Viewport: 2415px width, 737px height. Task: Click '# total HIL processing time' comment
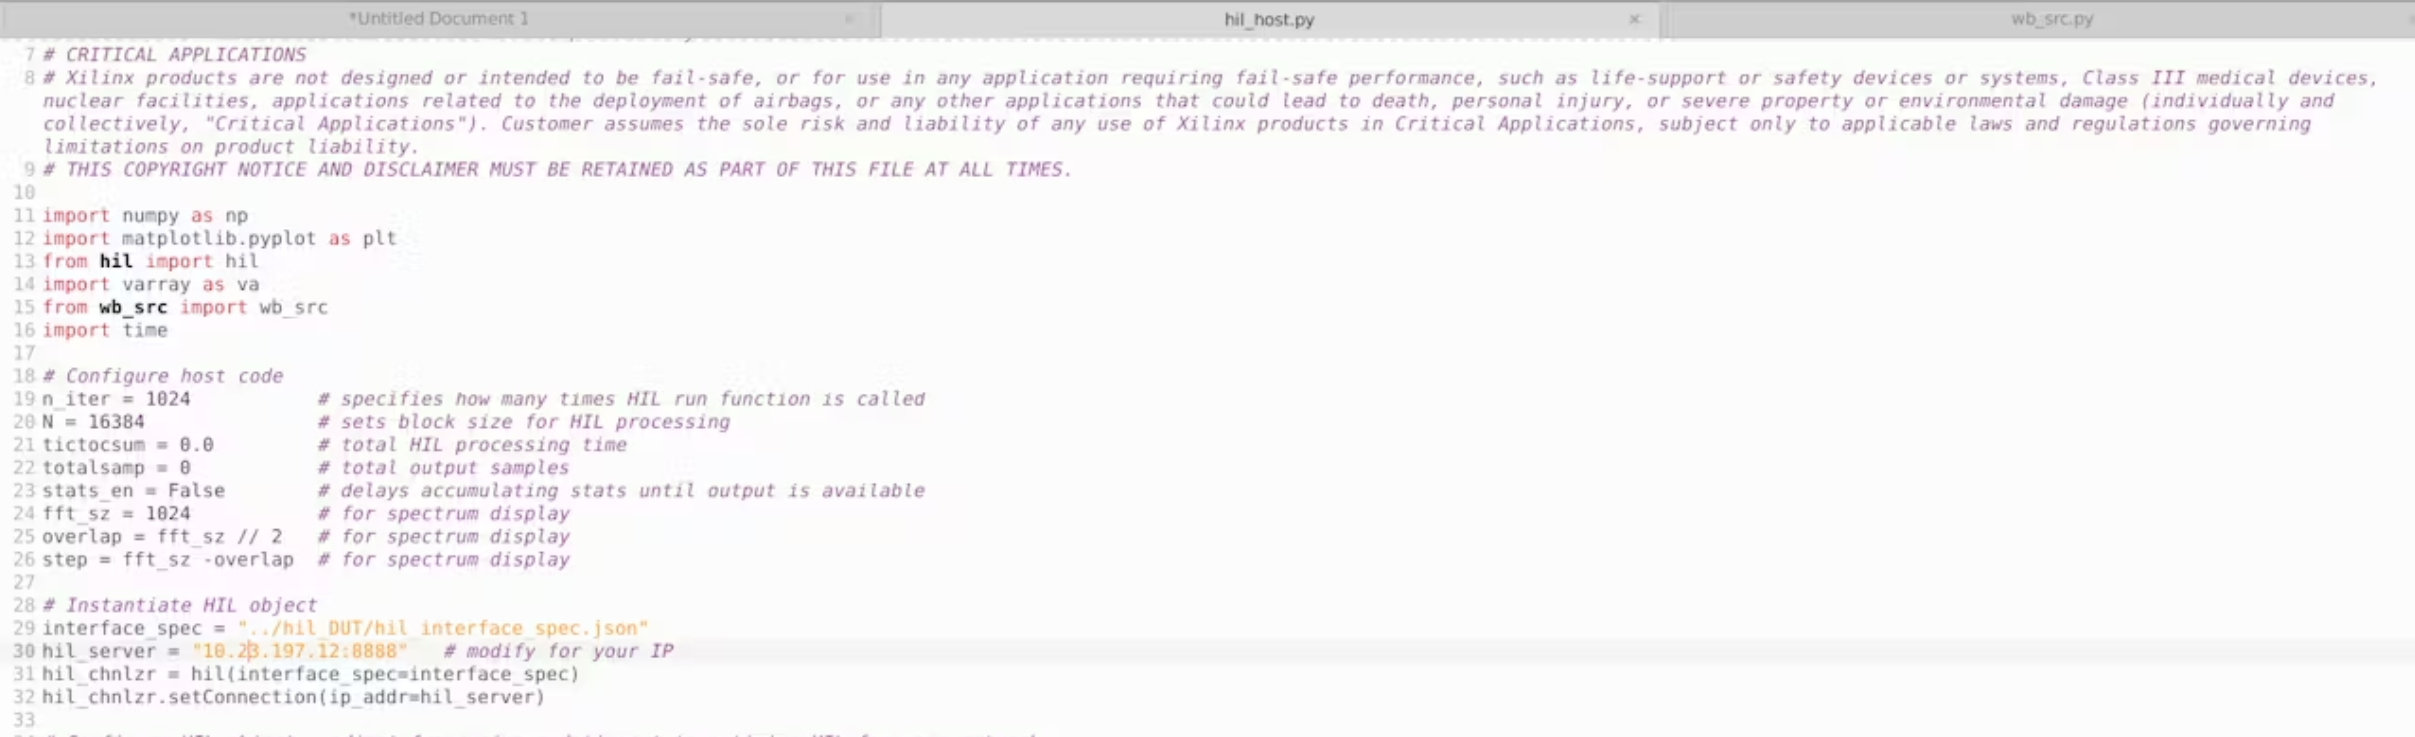point(472,445)
